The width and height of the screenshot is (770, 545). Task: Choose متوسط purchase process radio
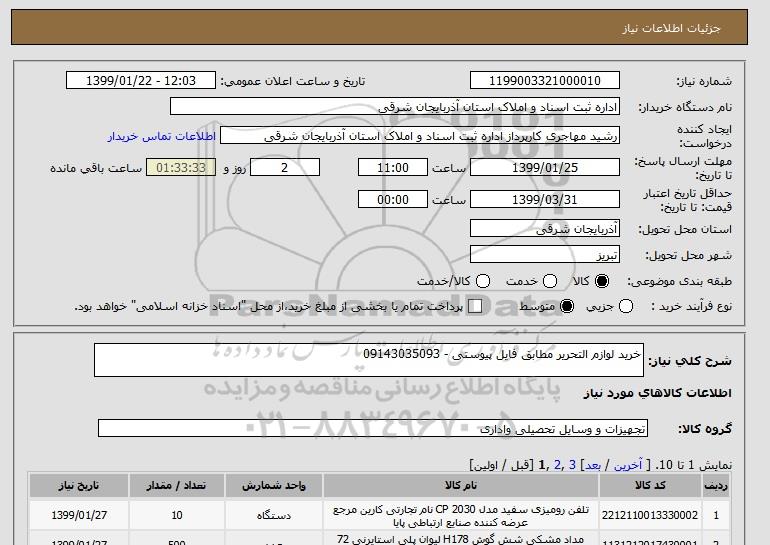(567, 306)
